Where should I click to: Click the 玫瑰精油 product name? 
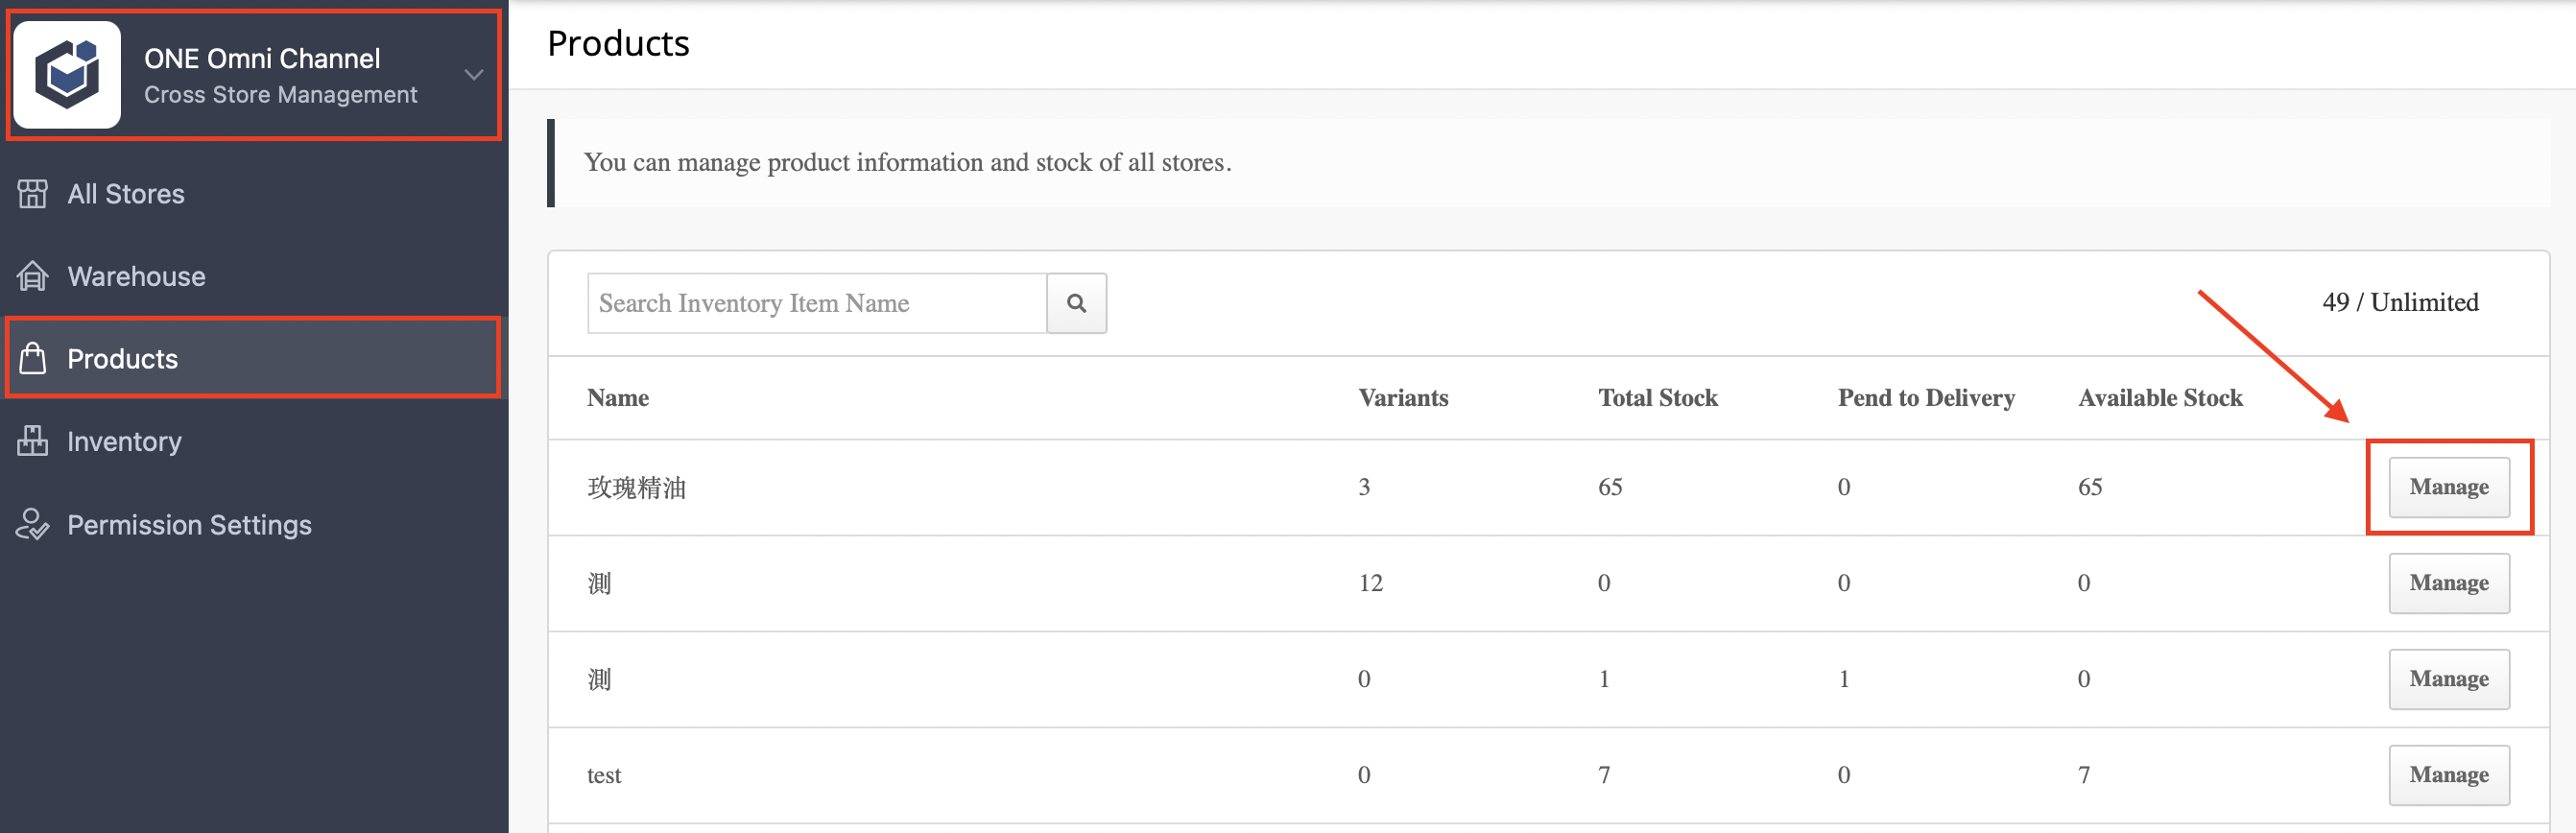pyautogui.click(x=636, y=488)
